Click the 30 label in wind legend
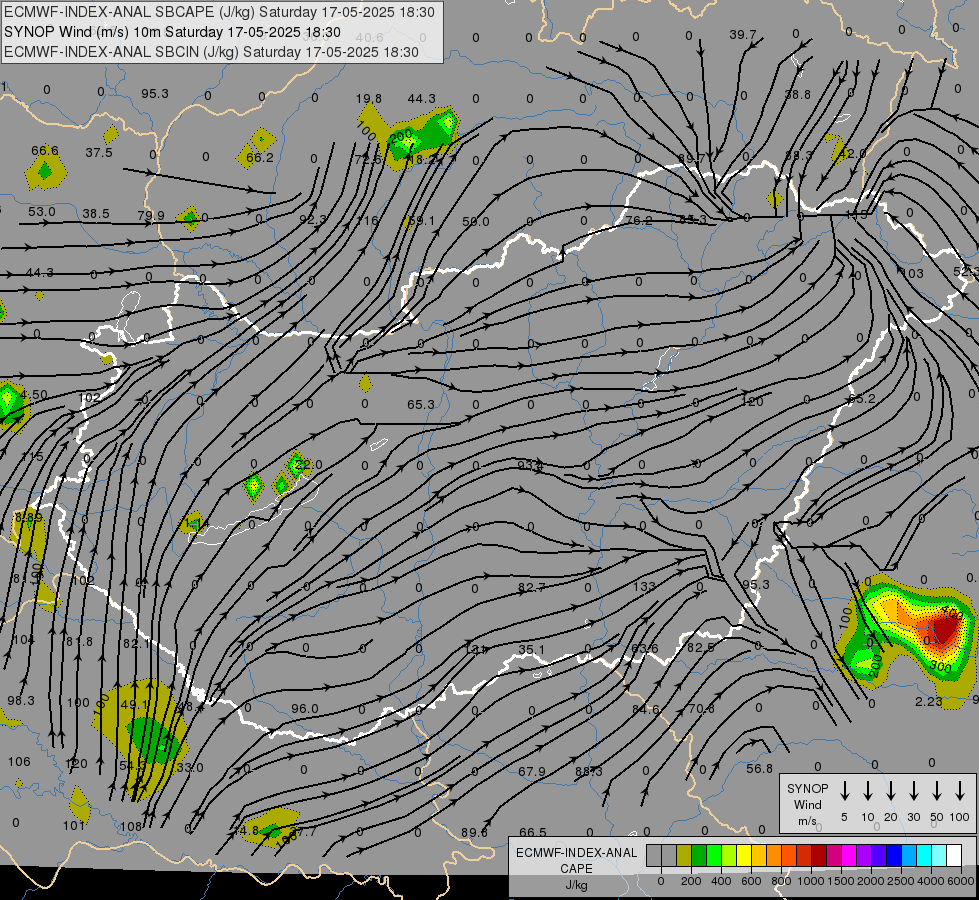Image resolution: width=979 pixels, height=900 pixels. 913,817
